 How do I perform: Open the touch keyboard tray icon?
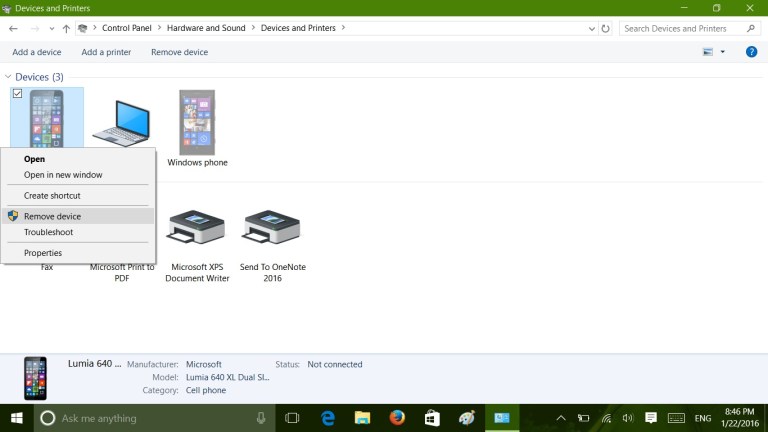point(676,418)
